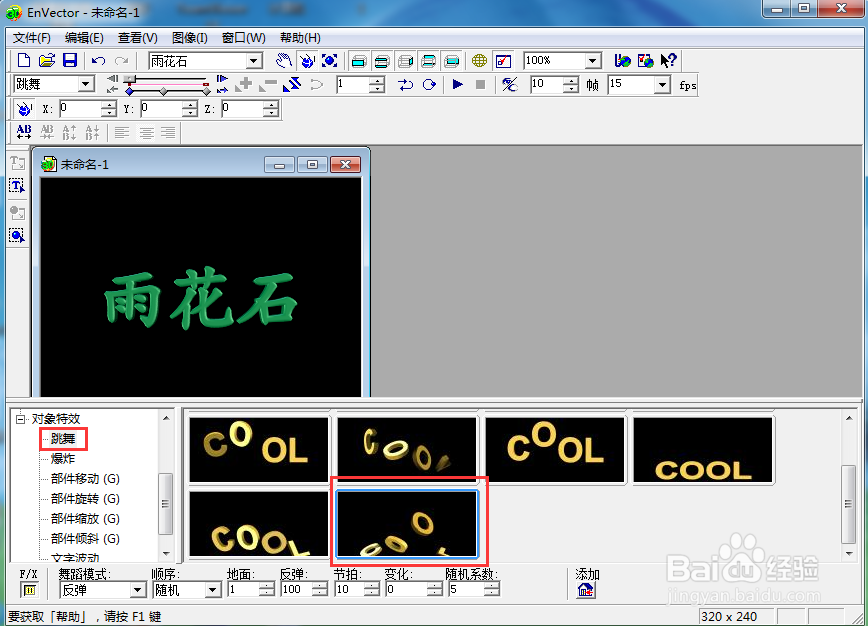This screenshot has width=868, height=626.
Task: Open the 100% zoom dropdown
Action: [592, 60]
